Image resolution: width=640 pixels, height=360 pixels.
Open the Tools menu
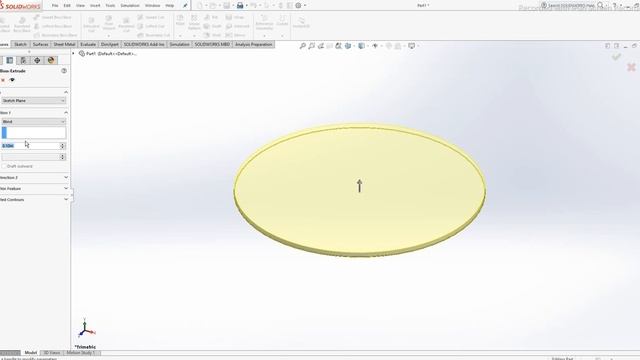point(110,6)
